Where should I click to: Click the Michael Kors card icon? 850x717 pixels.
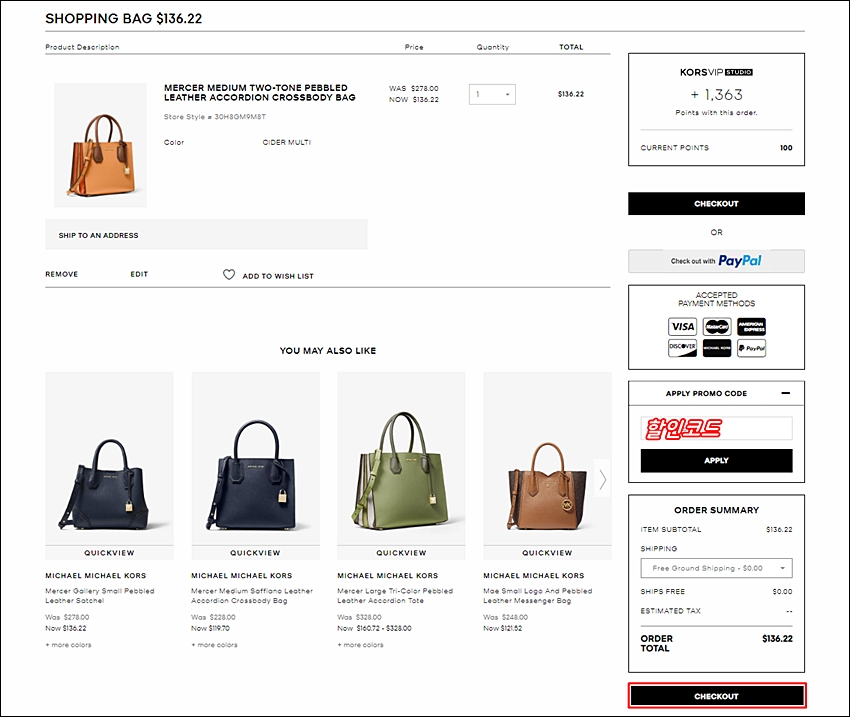tap(717, 348)
